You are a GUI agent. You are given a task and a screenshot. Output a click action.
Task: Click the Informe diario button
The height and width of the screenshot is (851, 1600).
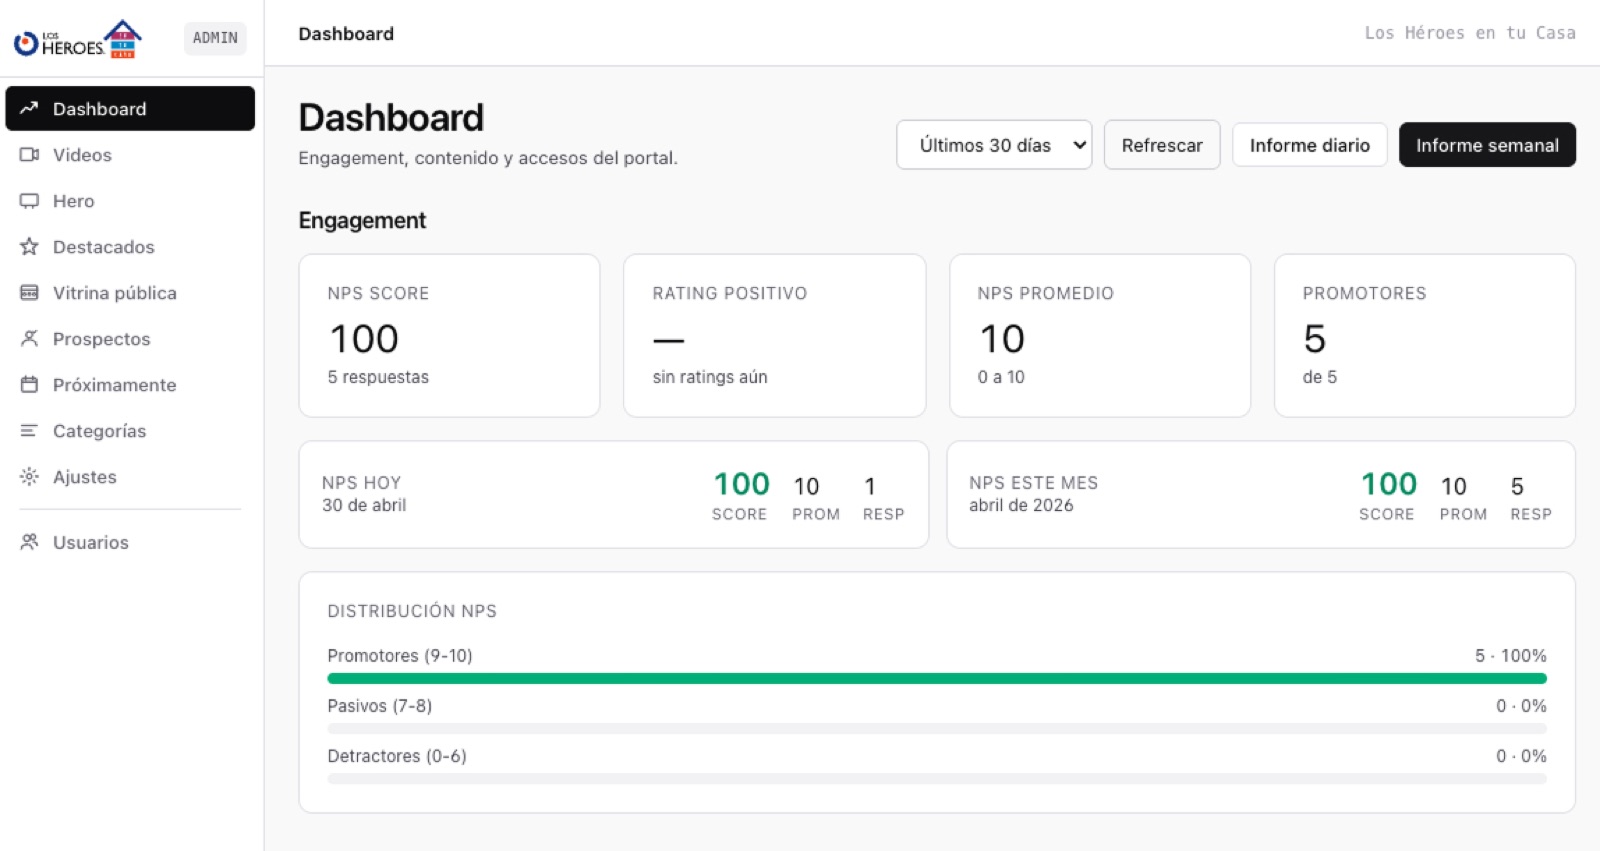pos(1309,145)
